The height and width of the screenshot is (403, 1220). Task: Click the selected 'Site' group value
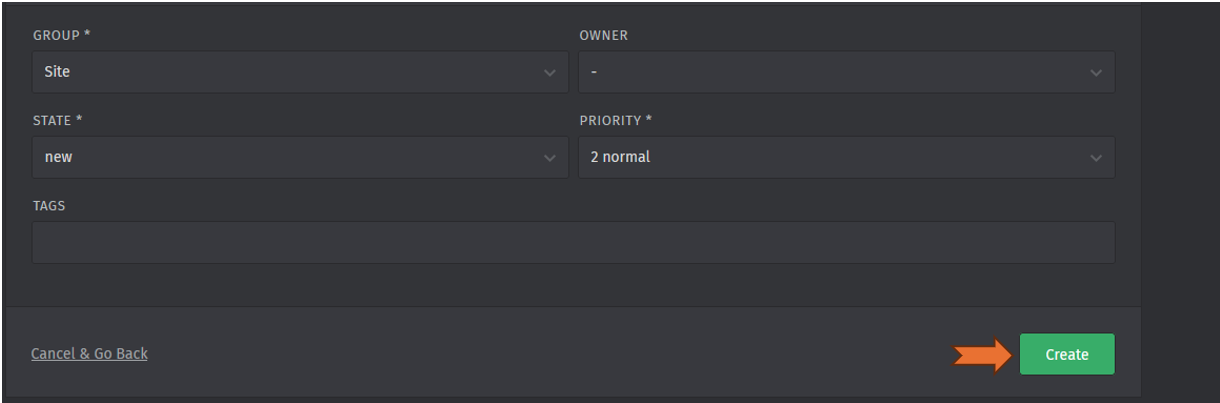pos(57,72)
